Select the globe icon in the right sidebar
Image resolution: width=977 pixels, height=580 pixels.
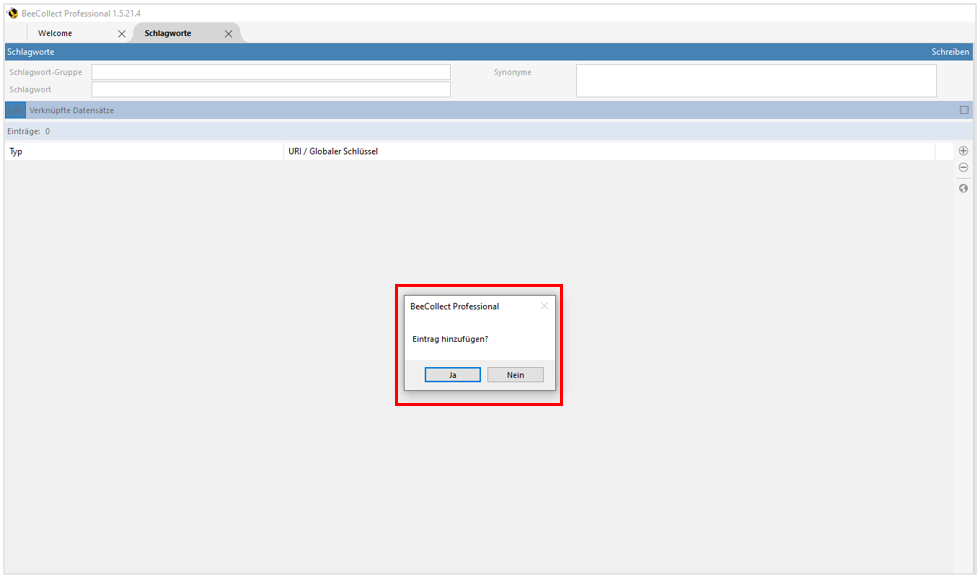click(963, 188)
